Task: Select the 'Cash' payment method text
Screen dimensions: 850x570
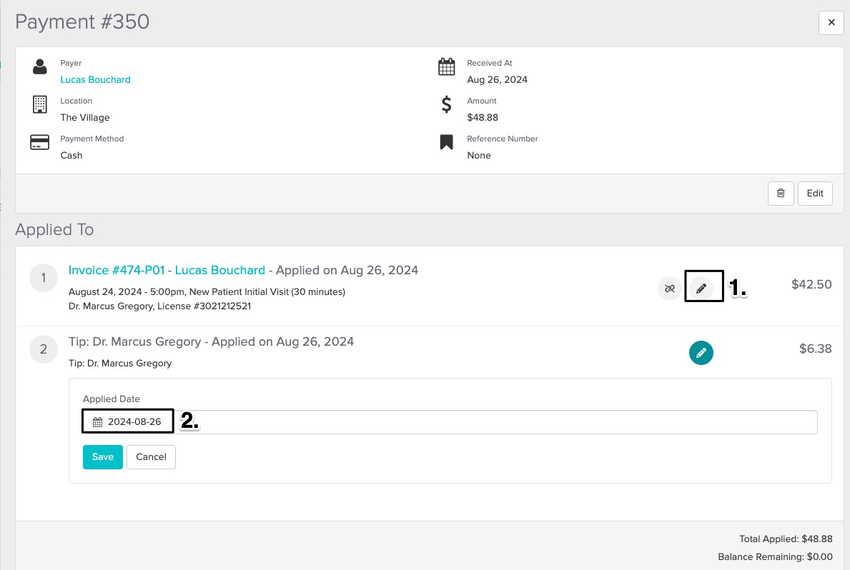Action: (72, 156)
